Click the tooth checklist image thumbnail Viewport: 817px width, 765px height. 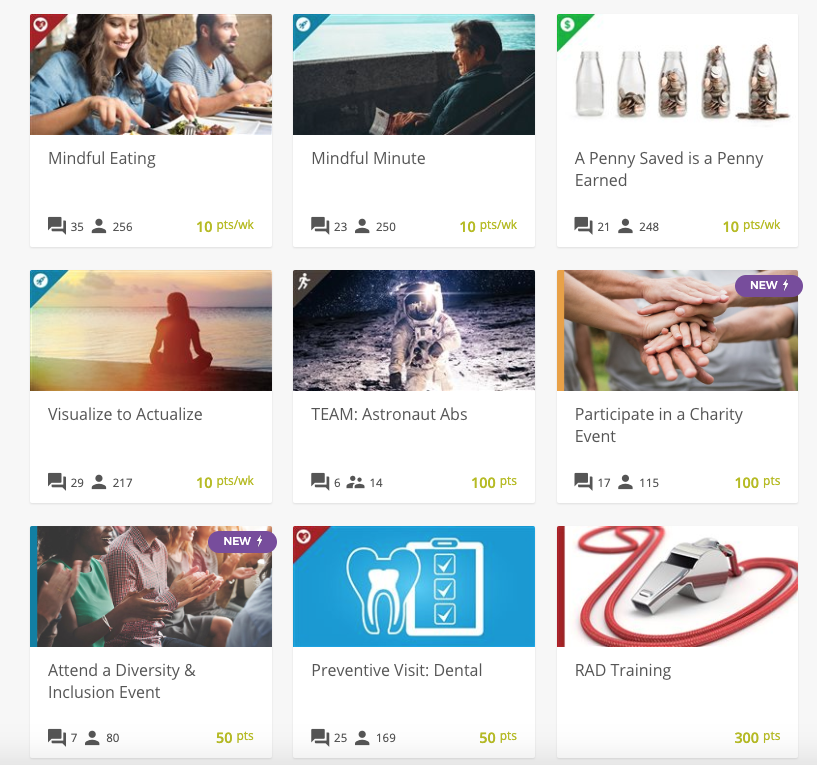414,586
